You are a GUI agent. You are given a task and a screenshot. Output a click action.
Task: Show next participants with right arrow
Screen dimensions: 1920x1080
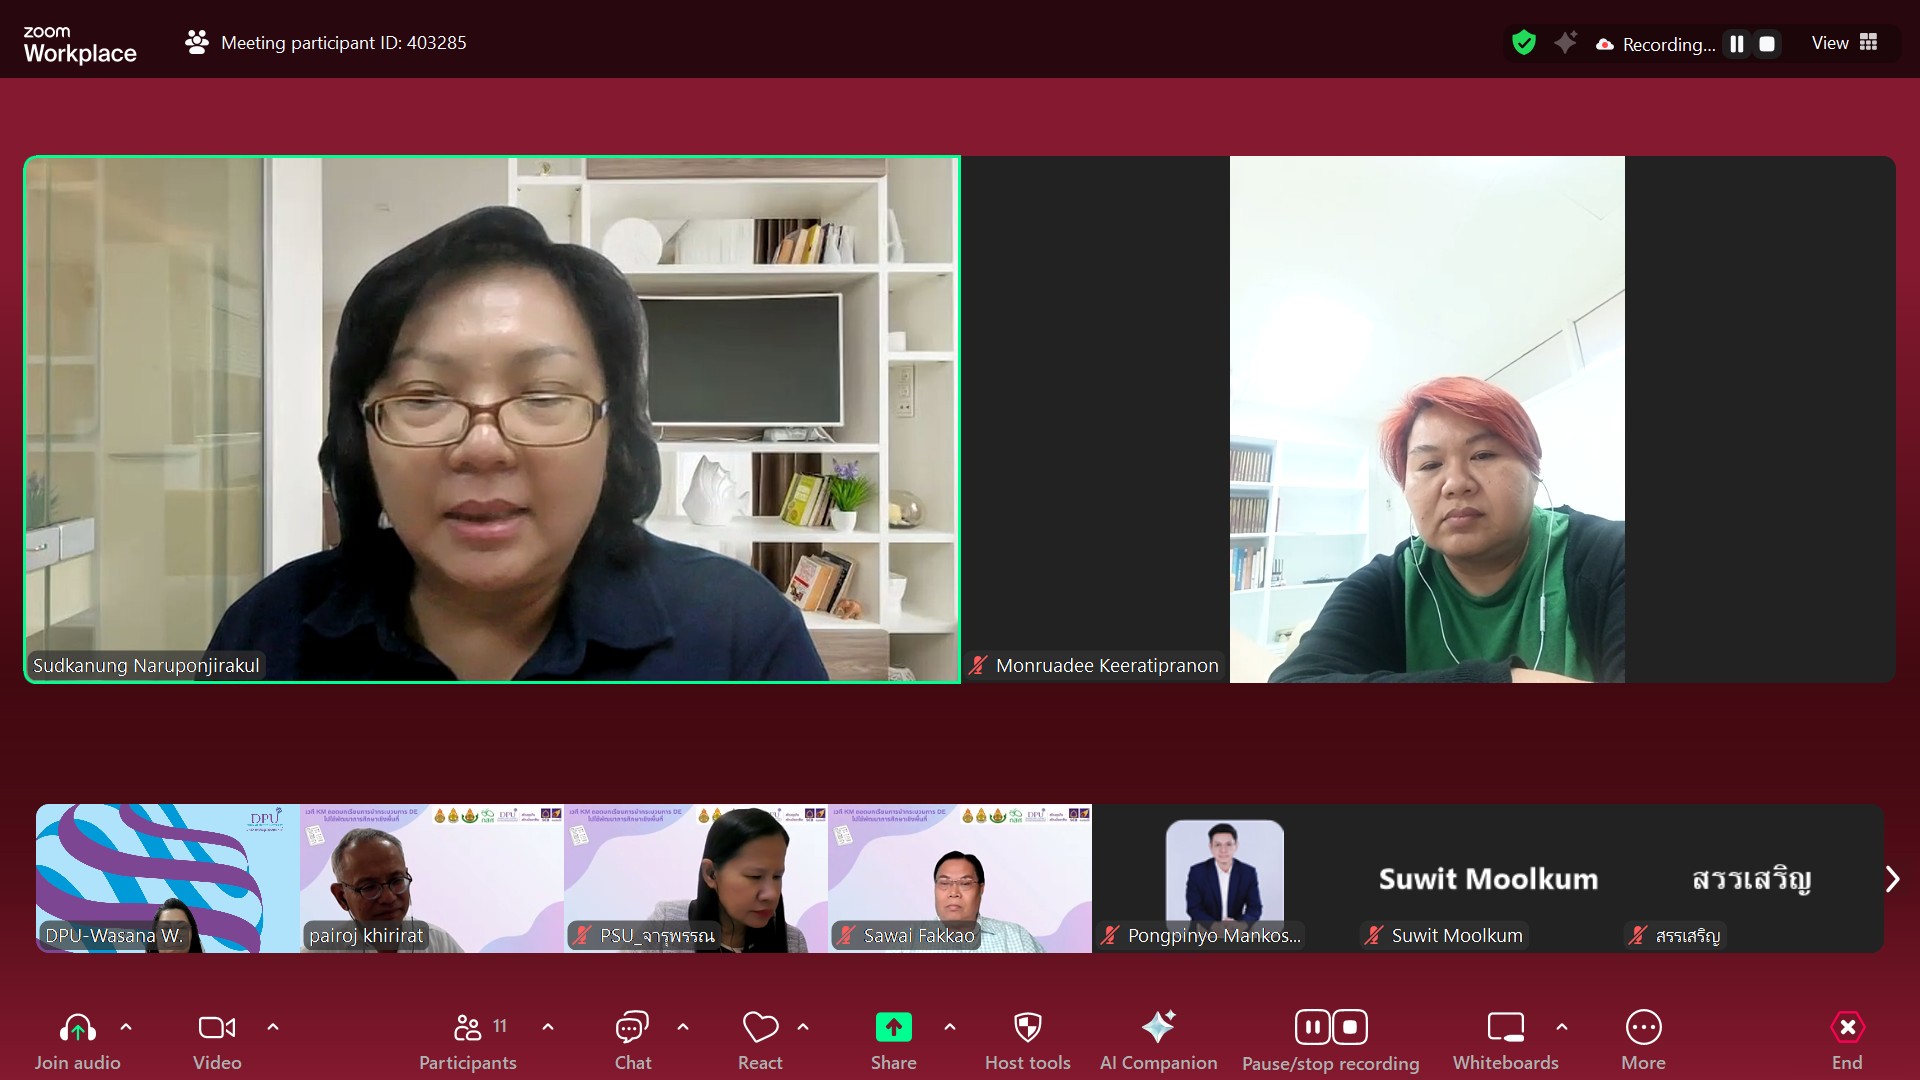click(x=1892, y=879)
